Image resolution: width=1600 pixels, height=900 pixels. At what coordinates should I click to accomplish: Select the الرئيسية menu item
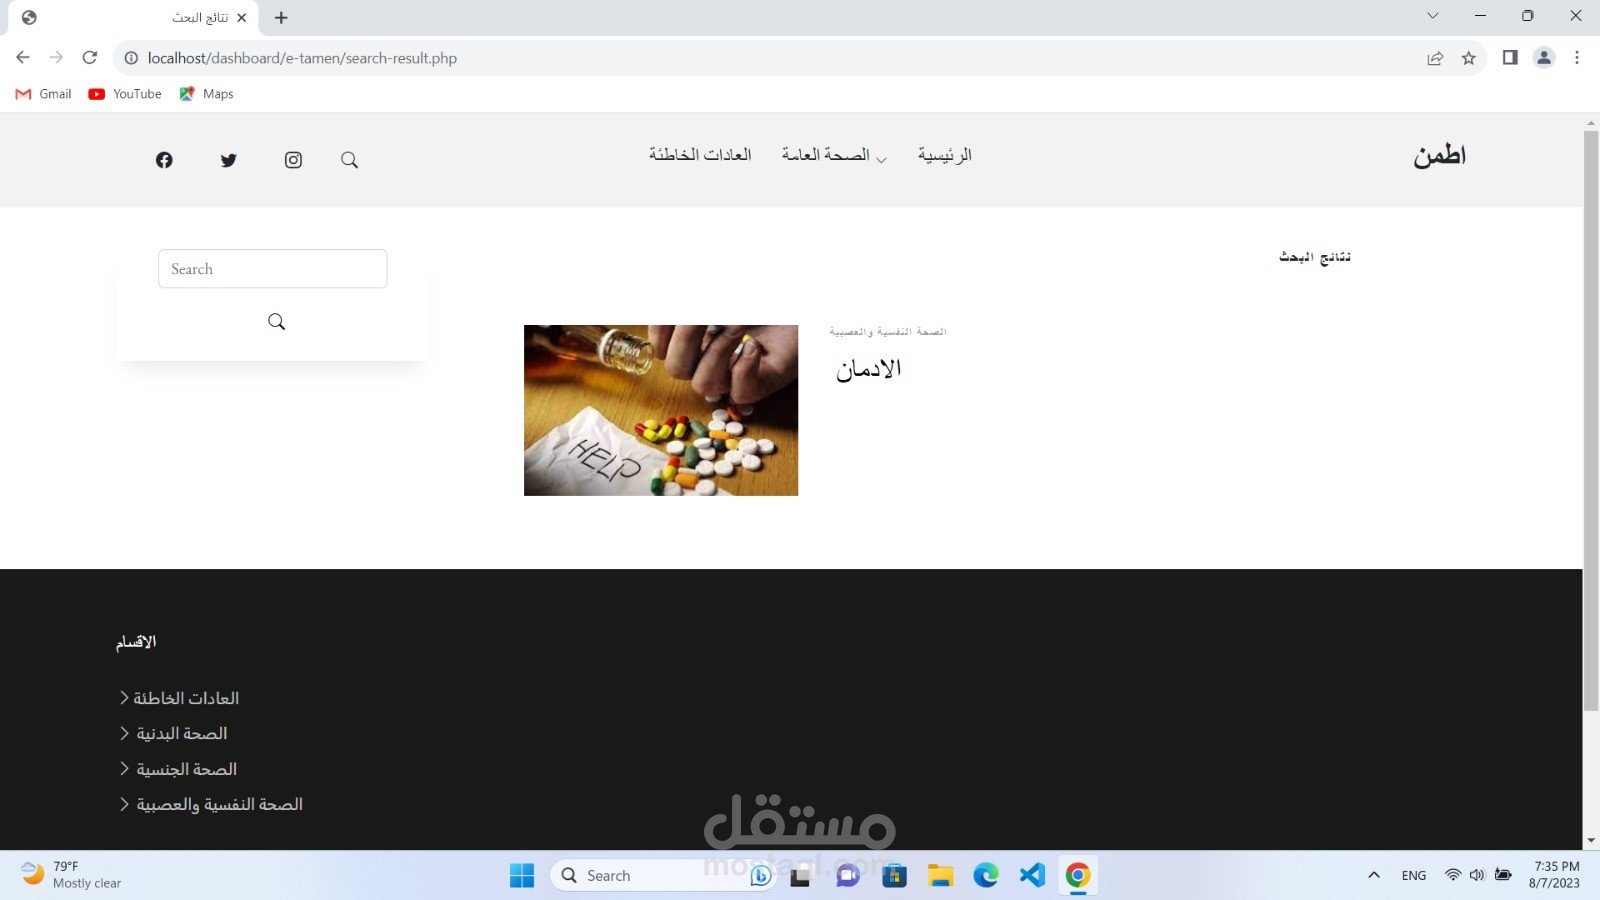944,155
